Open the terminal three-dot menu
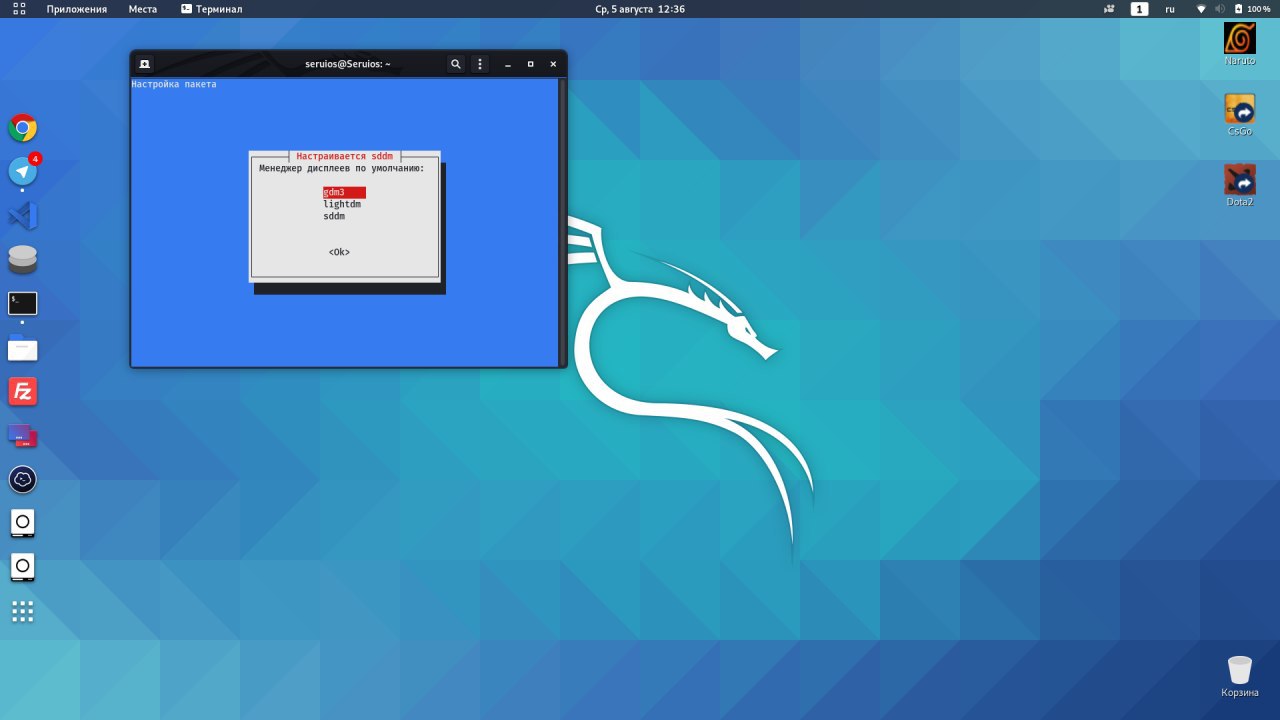1280x720 pixels. pos(480,64)
